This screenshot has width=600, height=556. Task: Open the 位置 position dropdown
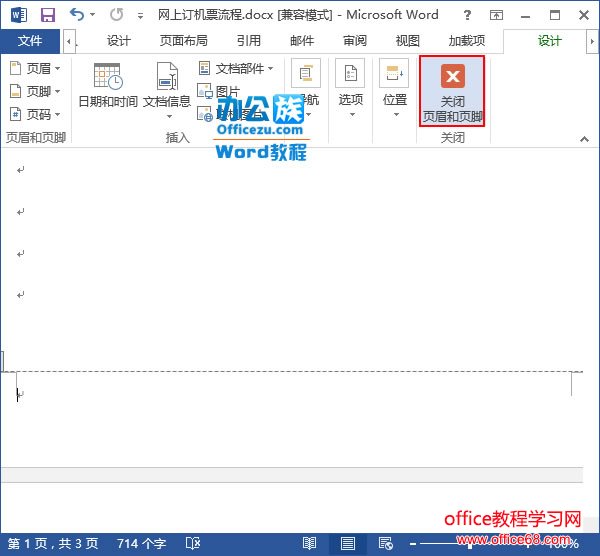[x=395, y=88]
